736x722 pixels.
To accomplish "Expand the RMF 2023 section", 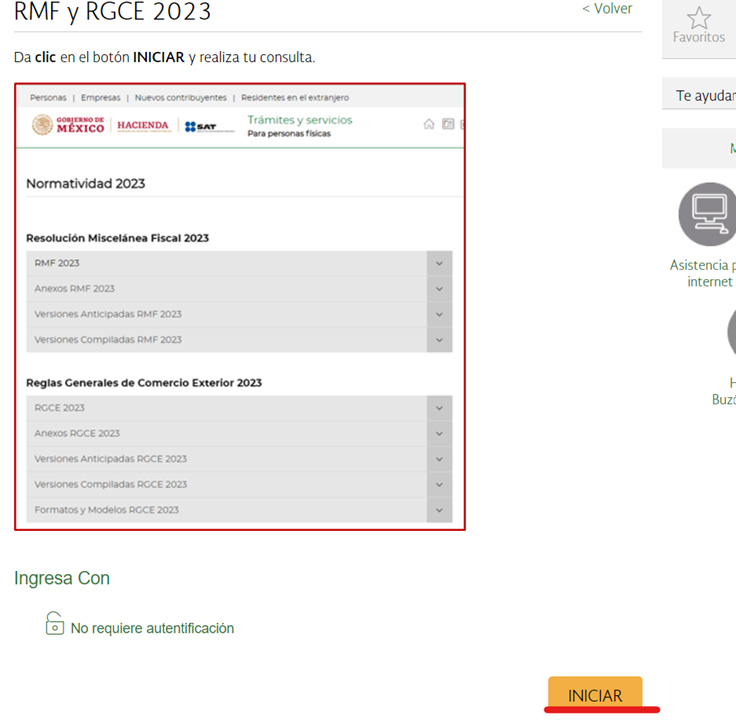I will (x=439, y=263).
